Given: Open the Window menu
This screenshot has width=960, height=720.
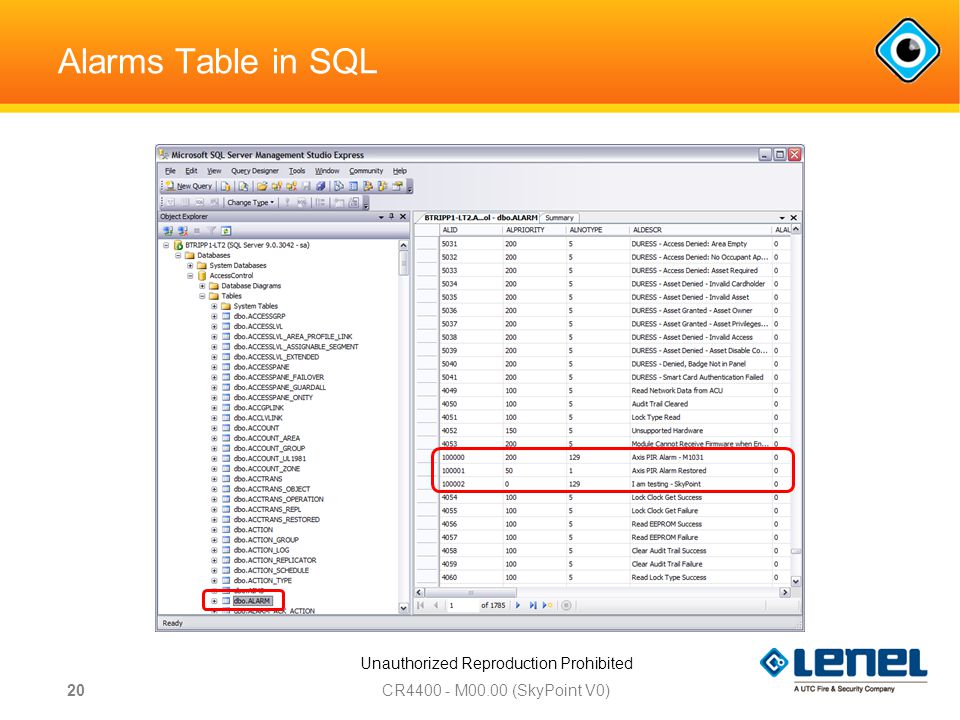Looking at the screenshot, I should [327, 171].
